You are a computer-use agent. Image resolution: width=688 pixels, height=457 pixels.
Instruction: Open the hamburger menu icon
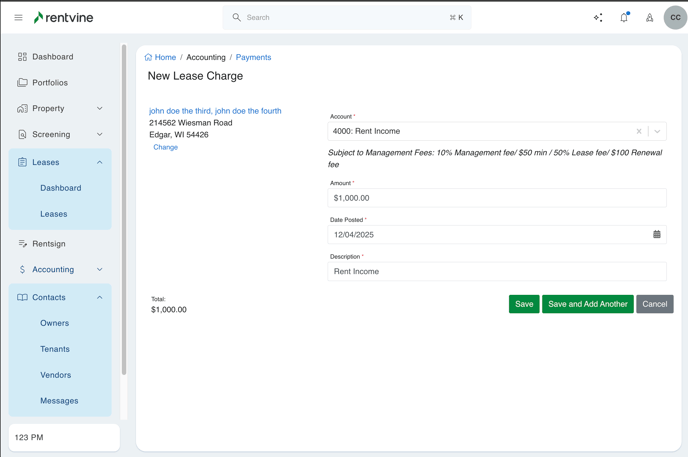18,17
